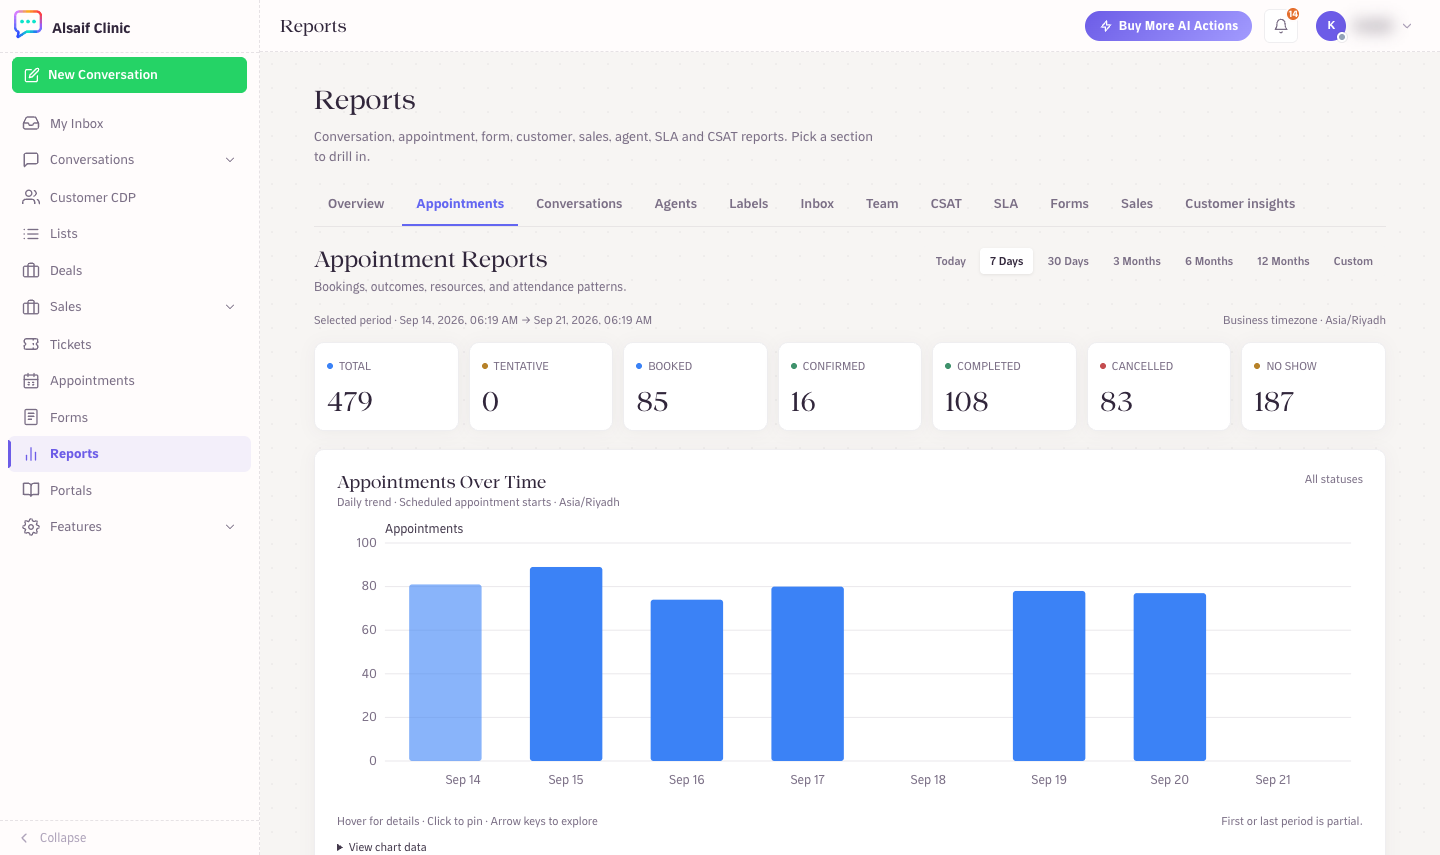This screenshot has height=855, width=1440.
Task: Click the Completed stat card
Action: (x=1004, y=387)
